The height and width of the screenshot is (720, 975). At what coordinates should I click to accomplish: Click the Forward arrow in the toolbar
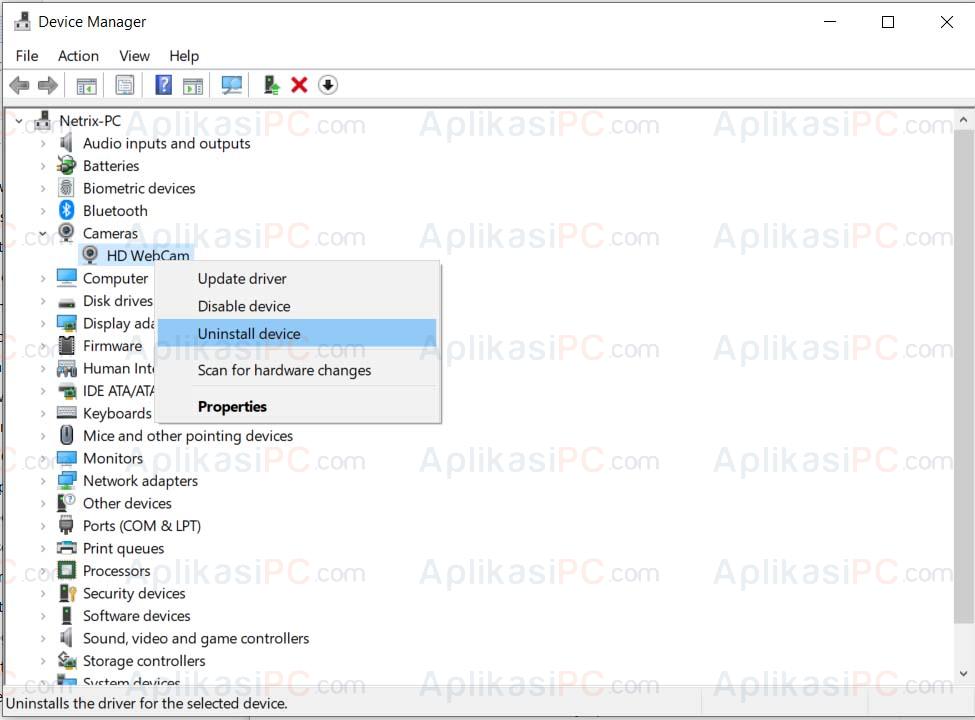point(48,85)
